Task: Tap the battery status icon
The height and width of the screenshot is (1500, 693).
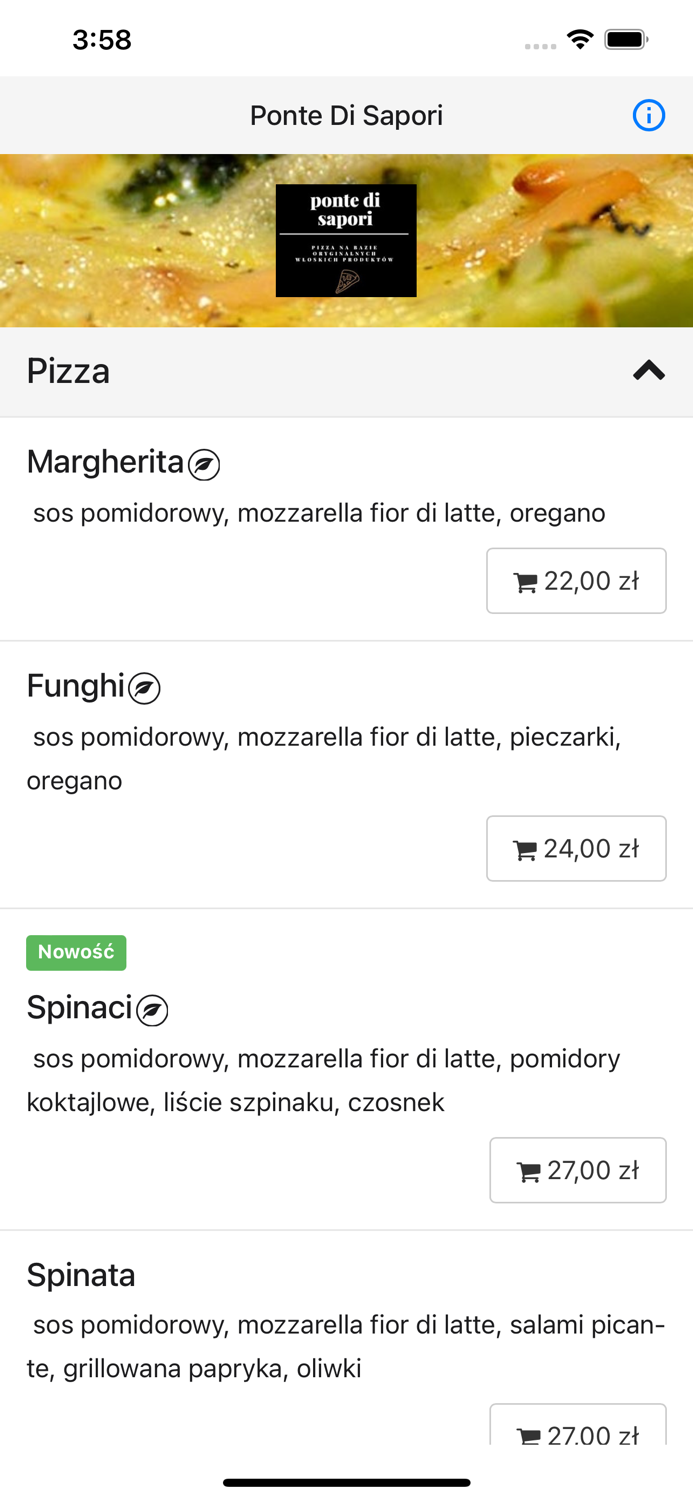Action: (626, 40)
